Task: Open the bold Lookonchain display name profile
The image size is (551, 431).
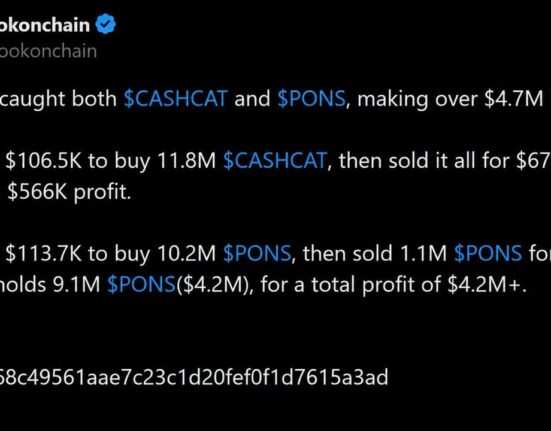Action: (x=45, y=25)
